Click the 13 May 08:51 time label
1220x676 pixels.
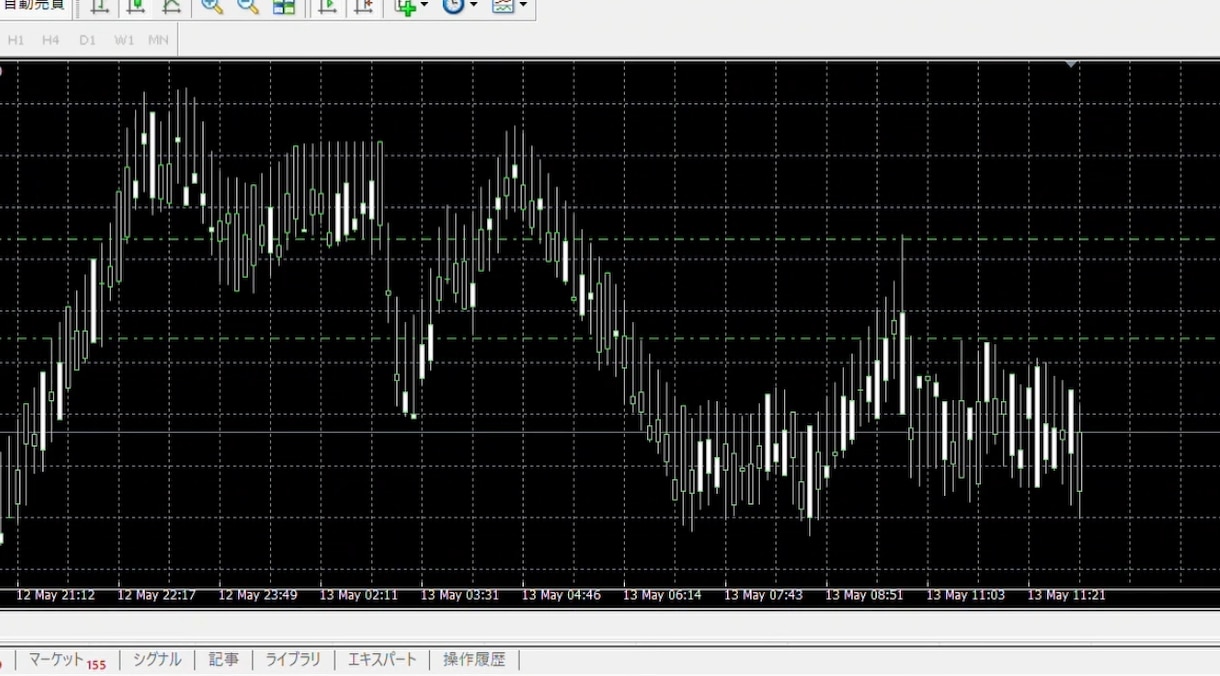[x=864, y=595]
